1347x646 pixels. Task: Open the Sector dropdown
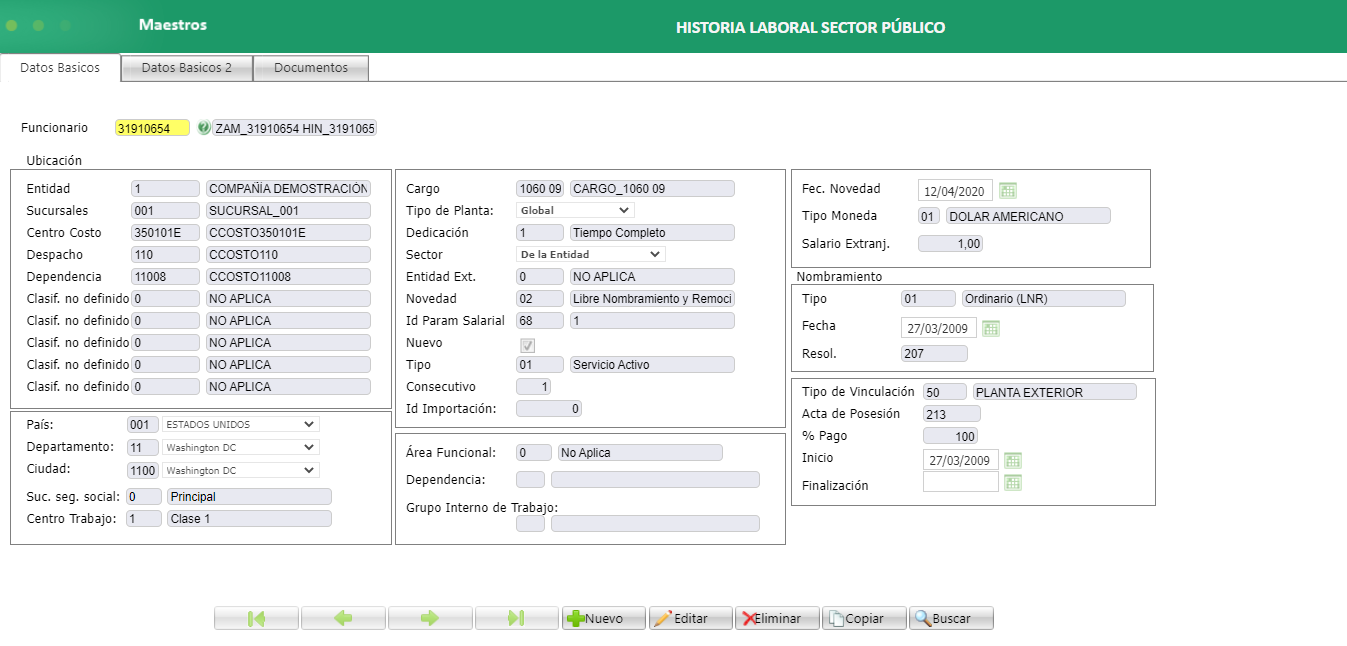click(x=590, y=254)
